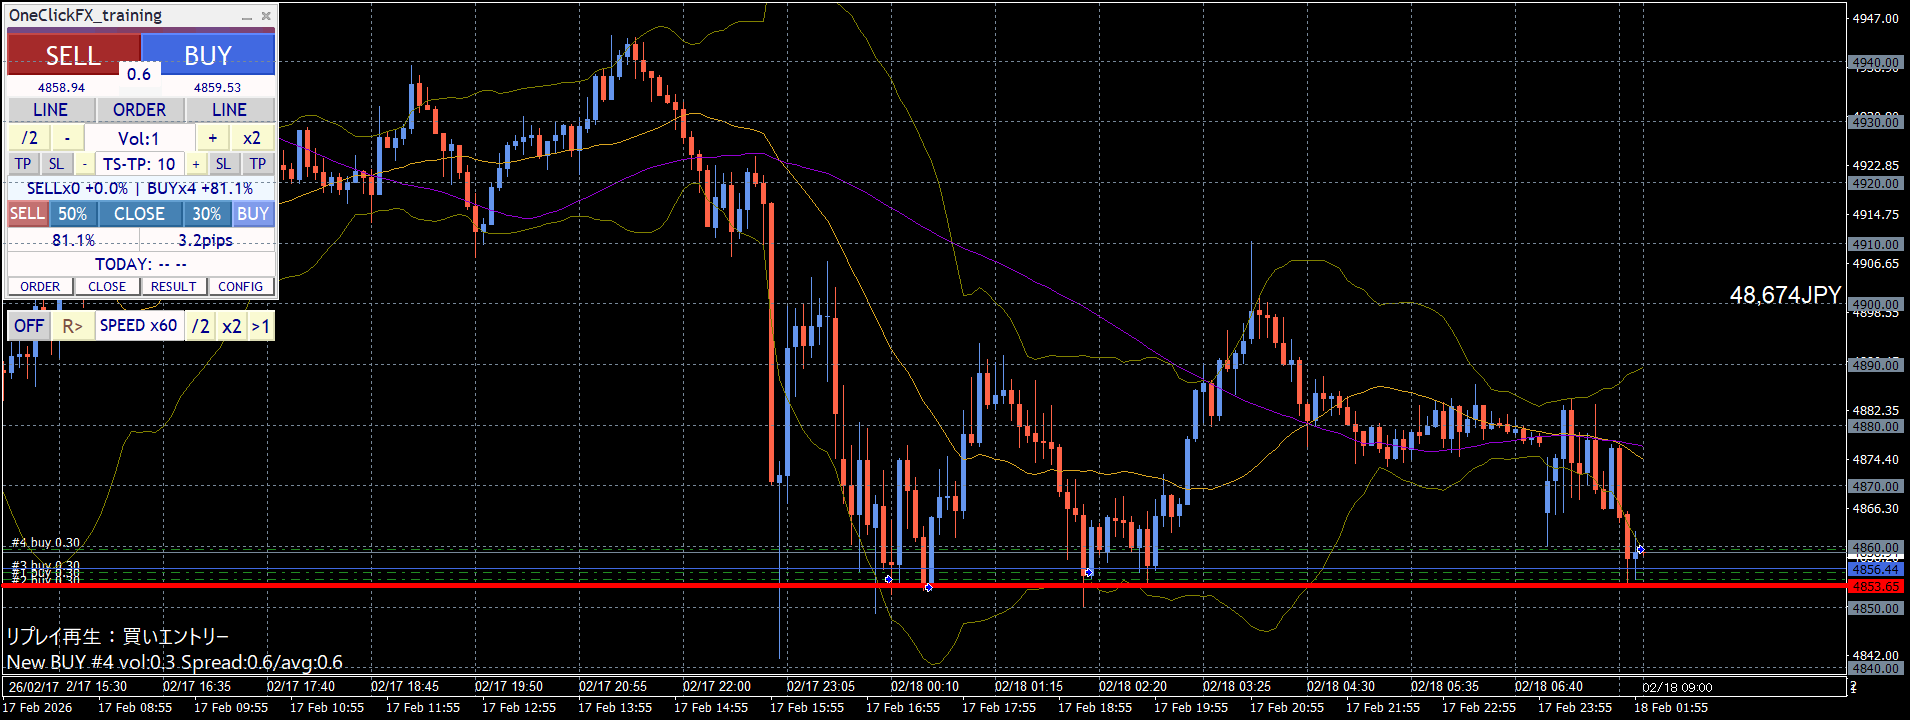Advance one step with the >1 button
This screenshot has height=720, width=1910.
click(261, 326)
